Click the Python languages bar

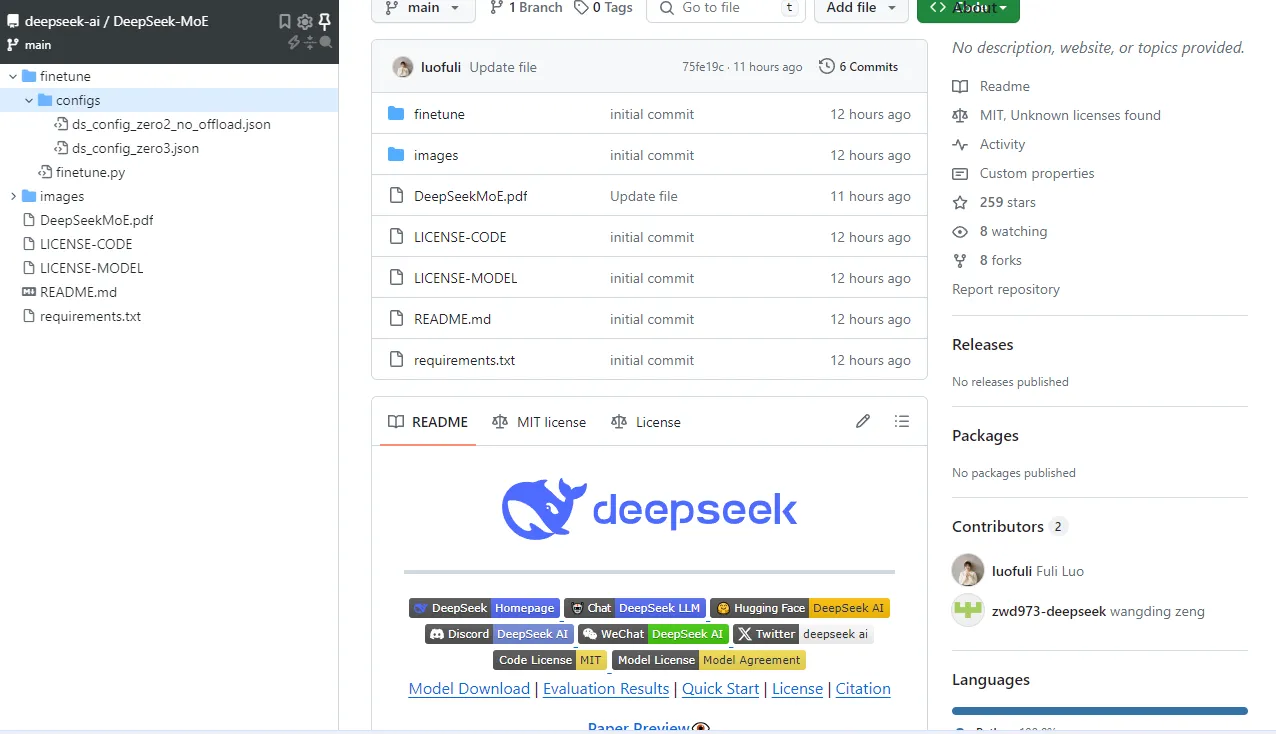[1098, 711]
